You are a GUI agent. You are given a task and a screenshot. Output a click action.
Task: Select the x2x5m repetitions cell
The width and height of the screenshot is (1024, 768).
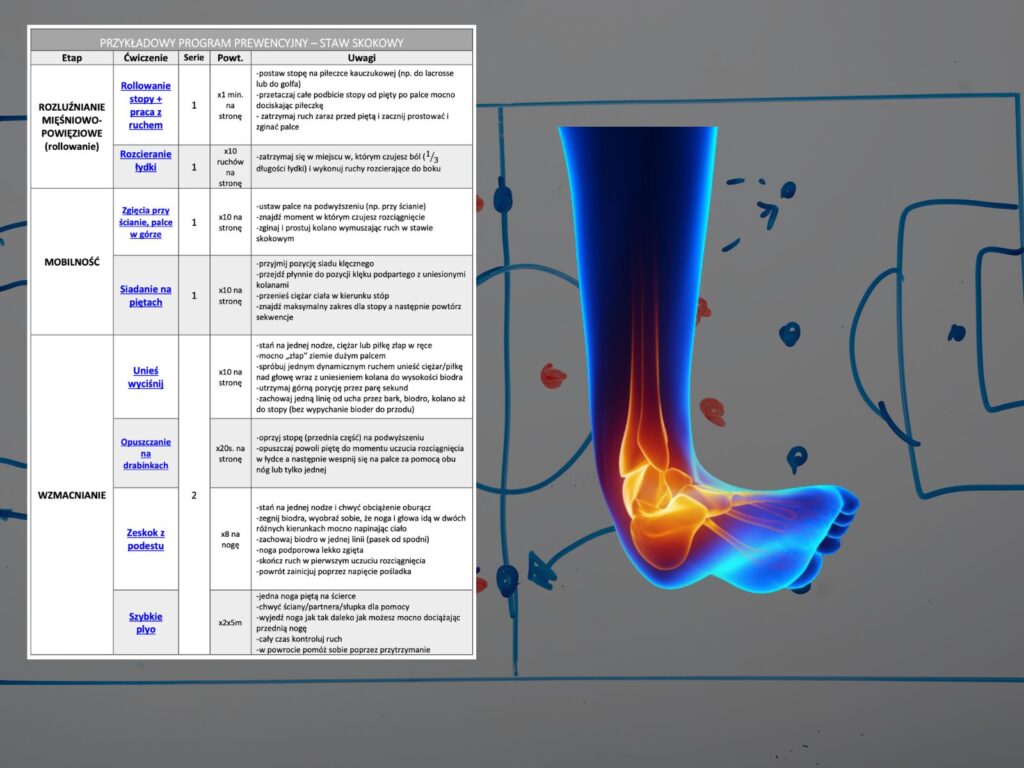(x=230, y=622)
